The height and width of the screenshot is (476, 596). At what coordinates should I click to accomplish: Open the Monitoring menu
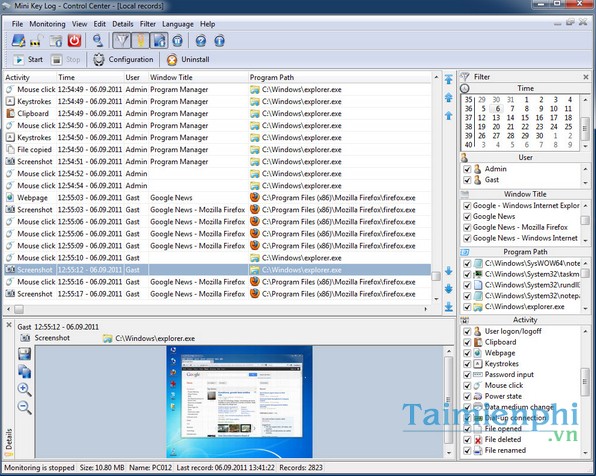pos(48,24)
